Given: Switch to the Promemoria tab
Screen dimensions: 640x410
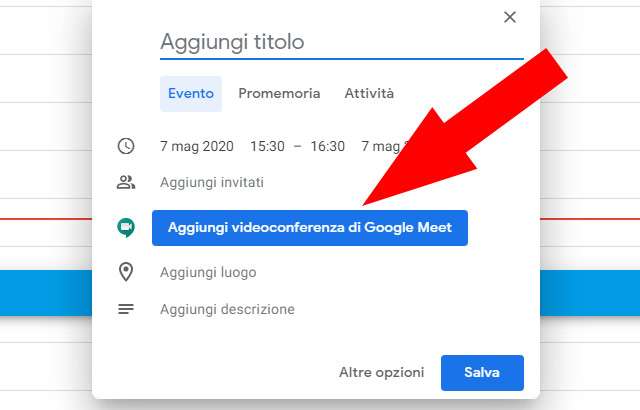Looking at the screenshot, I should (279, 94).
